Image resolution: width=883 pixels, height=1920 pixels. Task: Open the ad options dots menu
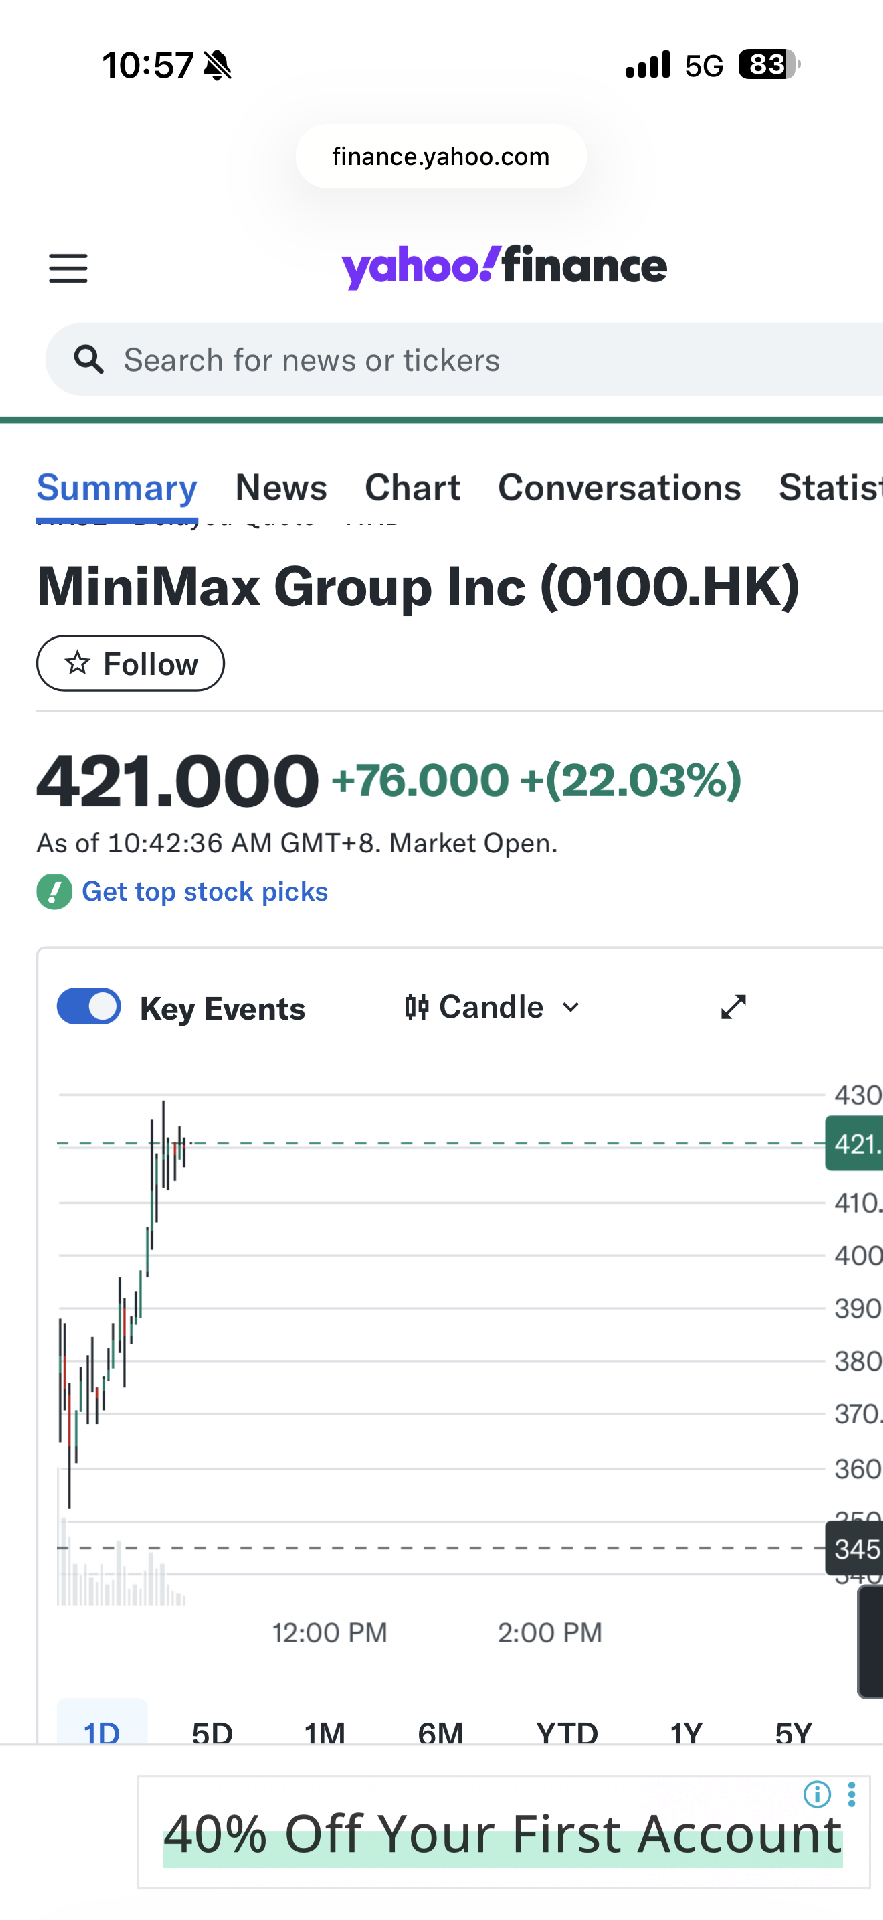(x=852, y=1795)
